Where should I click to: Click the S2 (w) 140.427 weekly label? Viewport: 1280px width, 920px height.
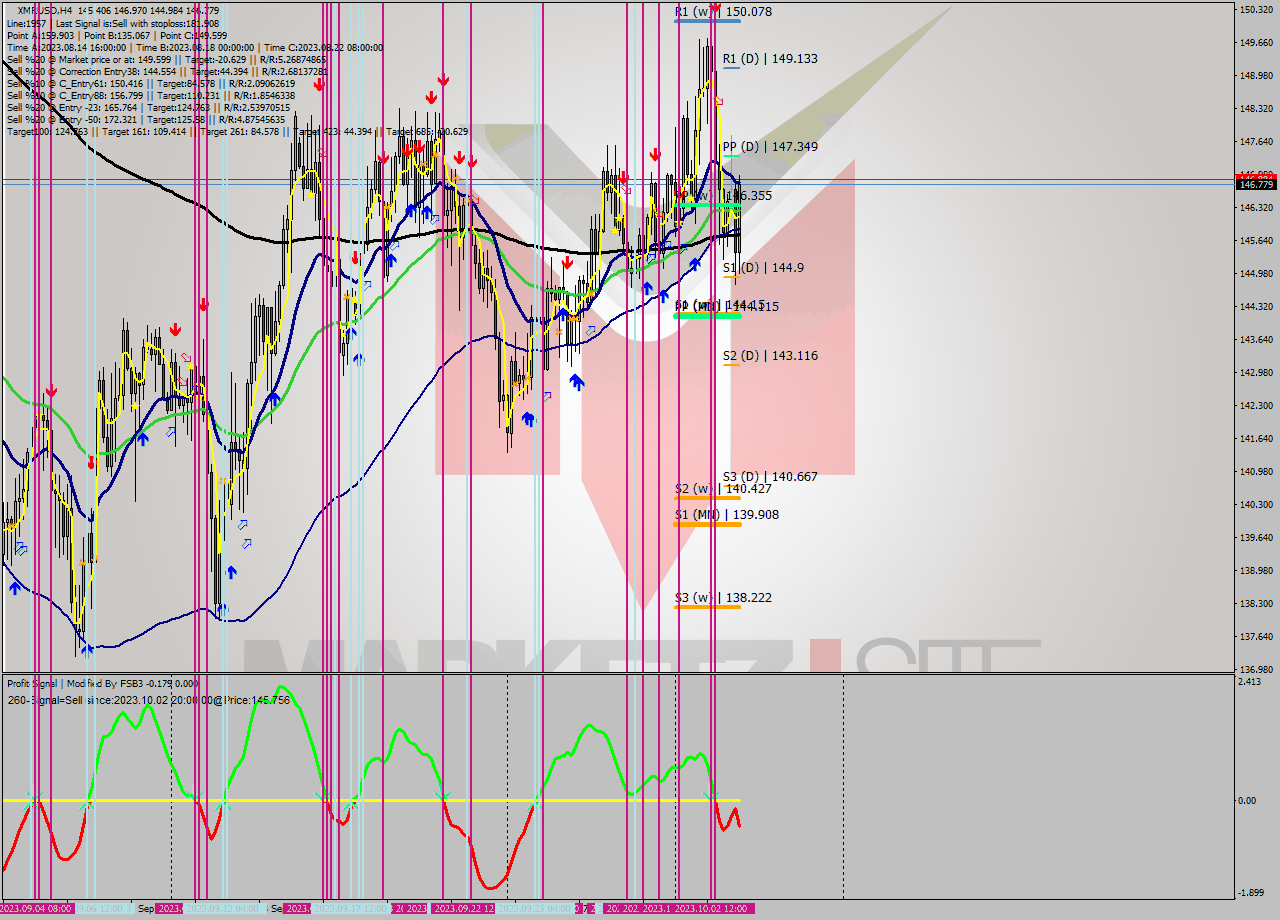(x=723, y=489)
